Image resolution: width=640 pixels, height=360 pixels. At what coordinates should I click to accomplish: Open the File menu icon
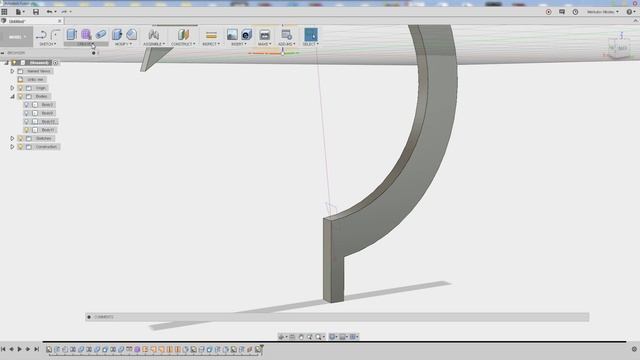pyautogui.click(x=19, y=12)
